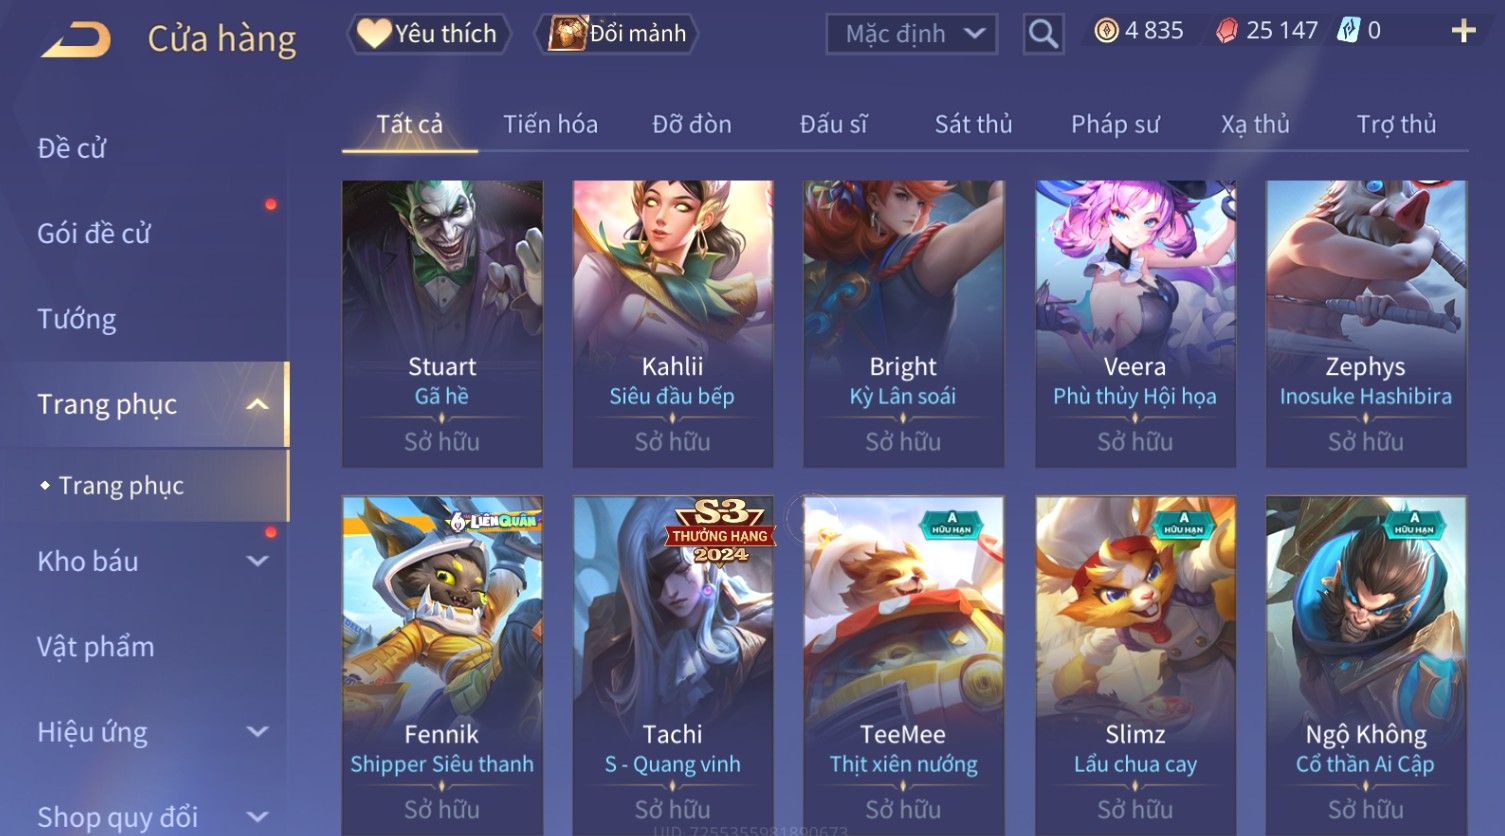Open Tachi S - Quang vinh skin card
This screenshot has height=836, width=1505.
pyautogui.click(x=673, y=664)
